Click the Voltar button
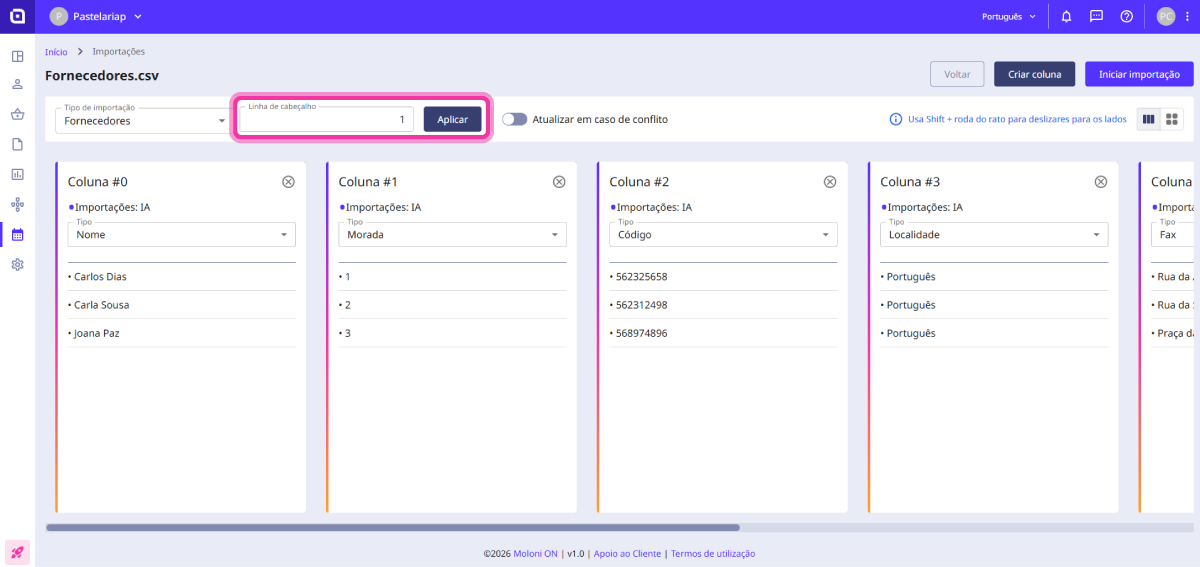The image size is (1200, 567). [x=957, y=74]
